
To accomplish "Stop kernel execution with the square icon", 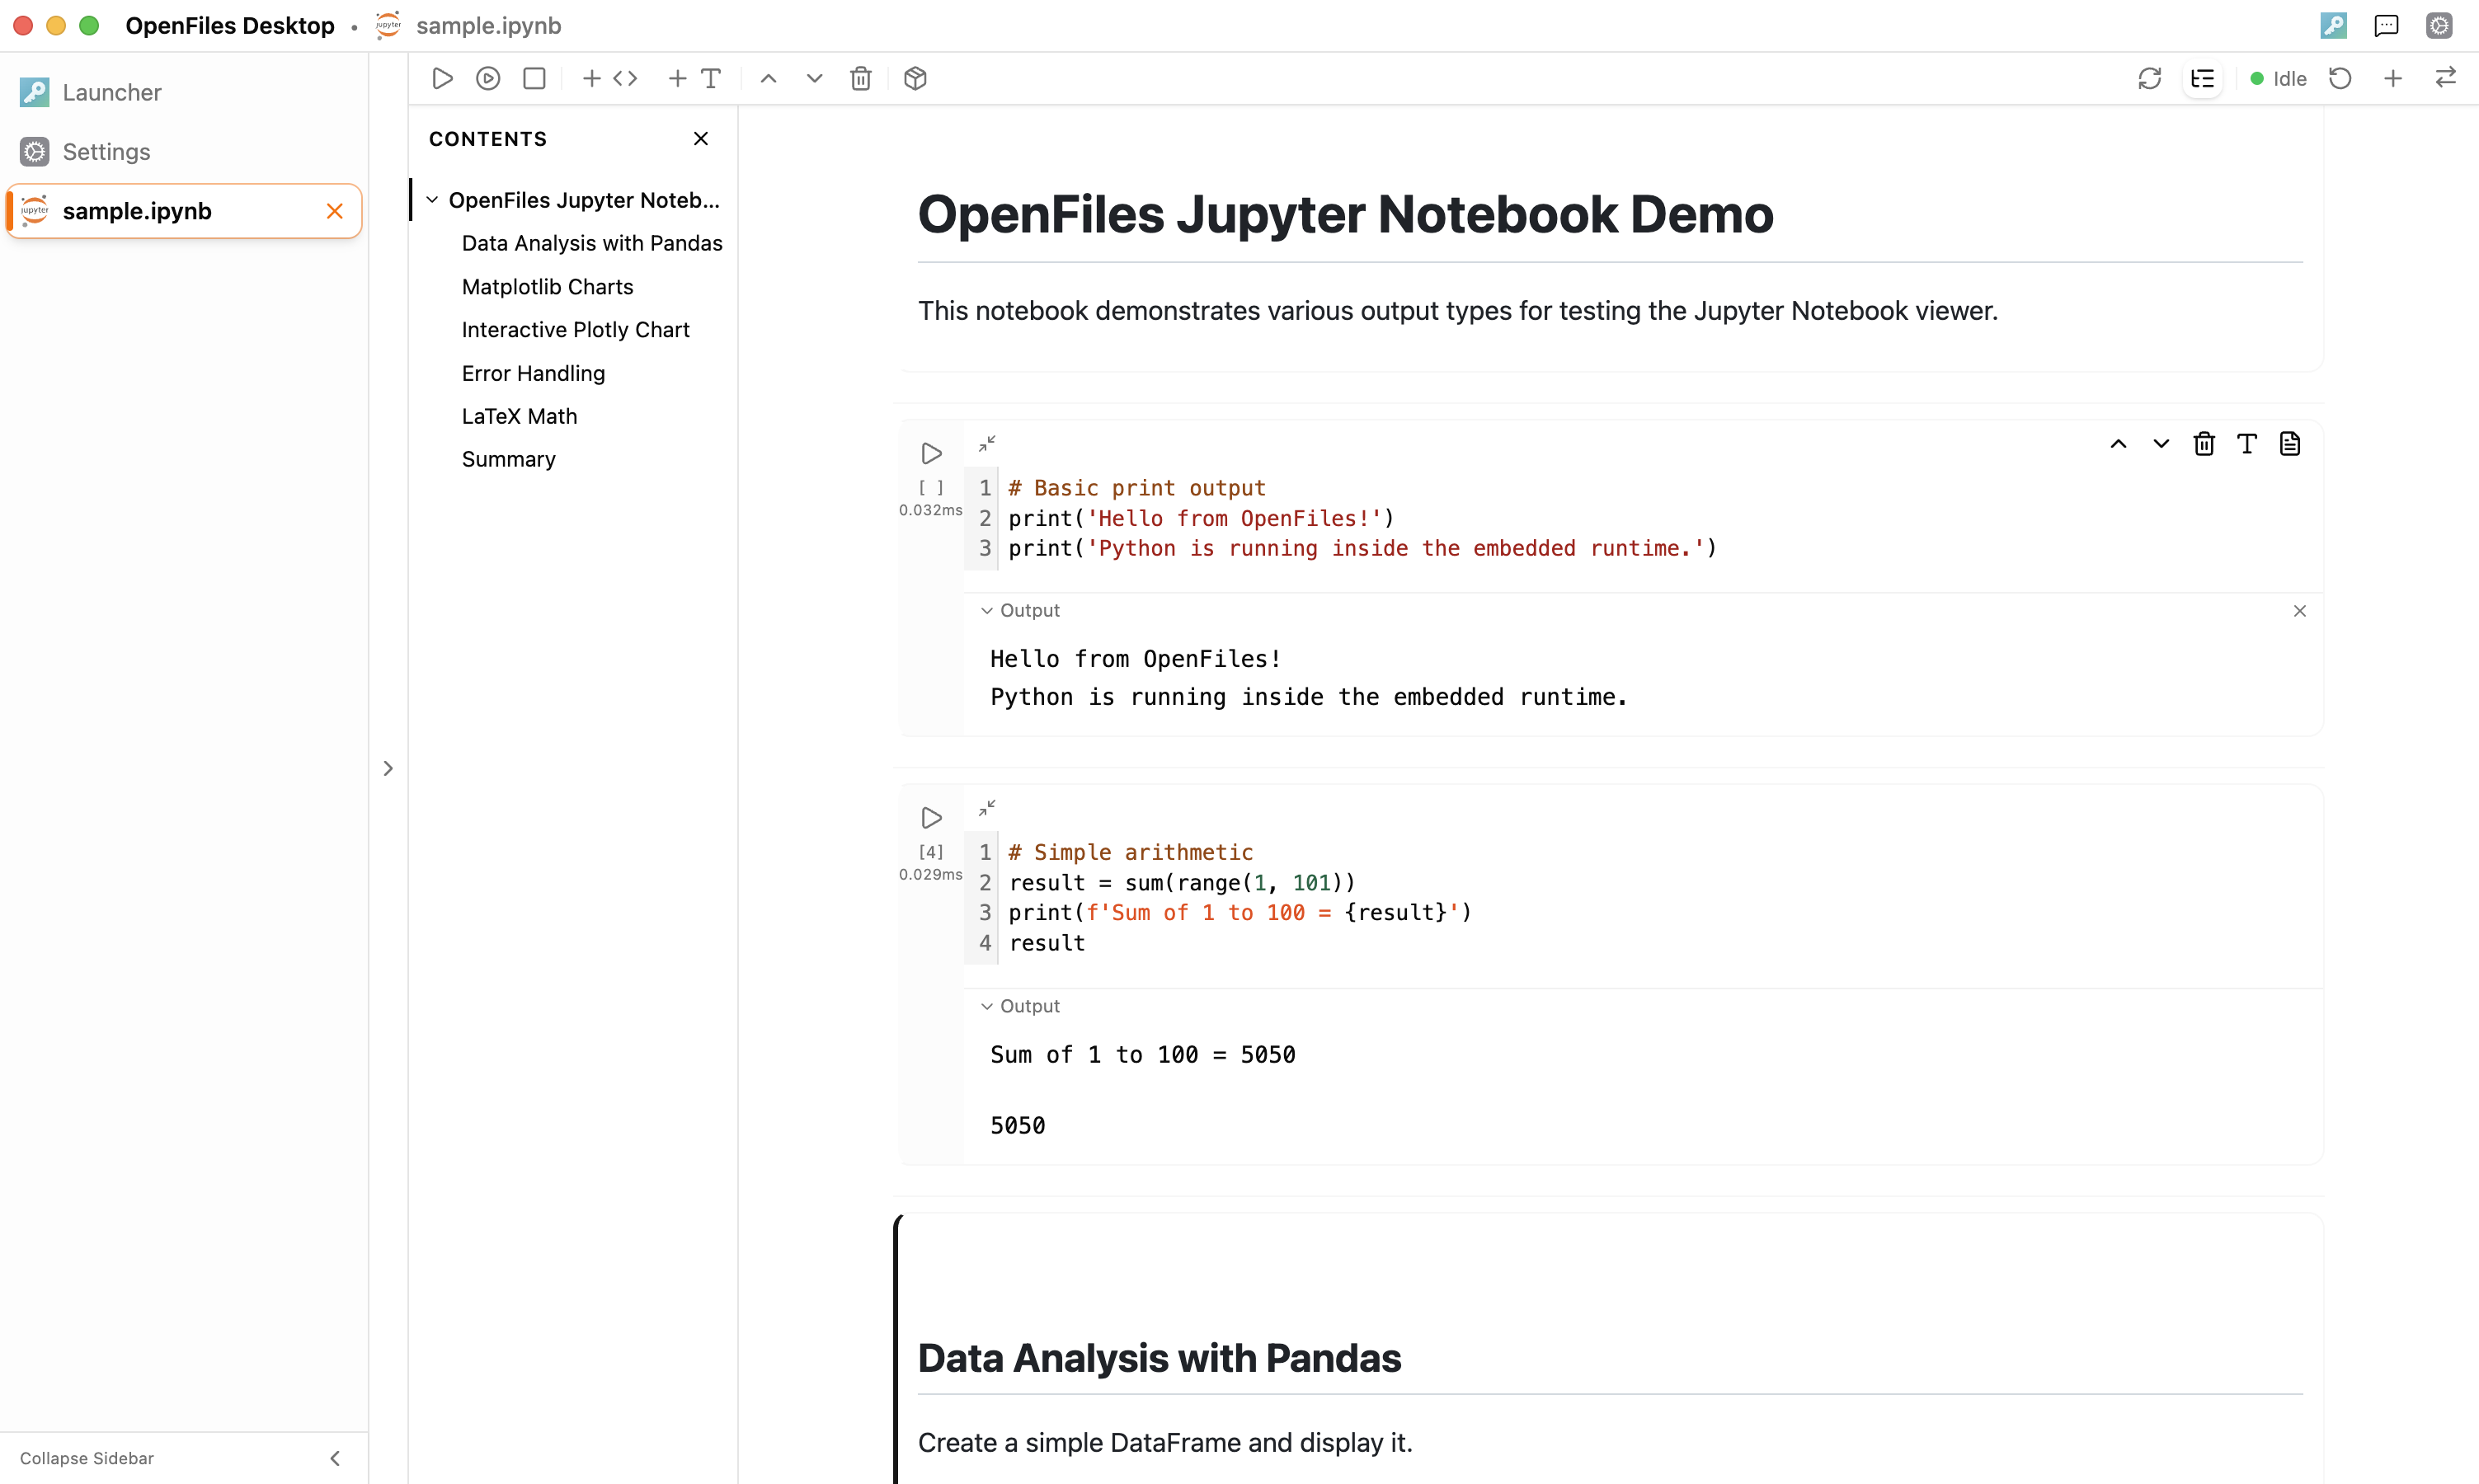I will coord(534,78).
